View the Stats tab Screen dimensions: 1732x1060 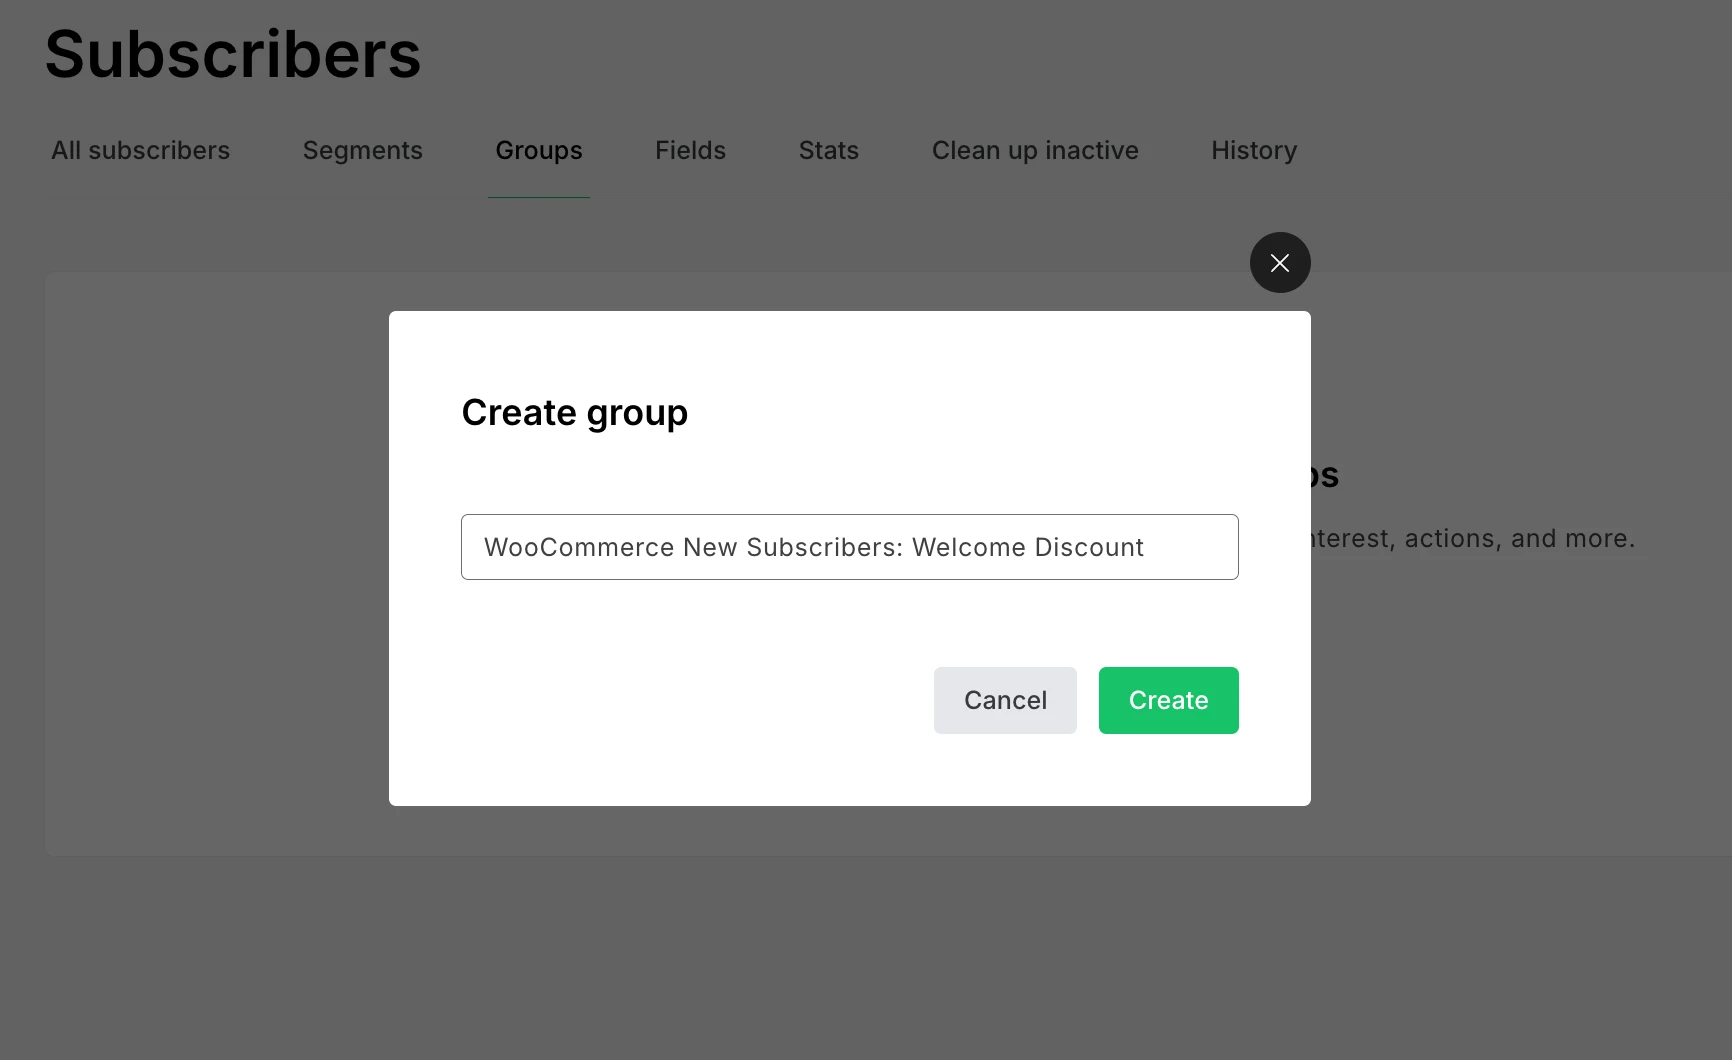pyautogui.click(x=828, y=150)
